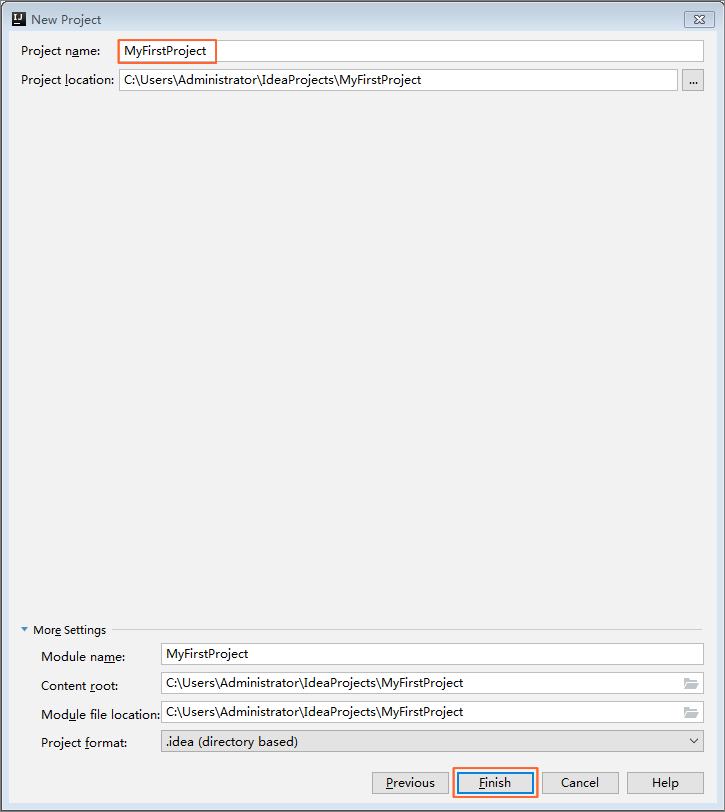Click the 'Project location:' label

[68, 80]
